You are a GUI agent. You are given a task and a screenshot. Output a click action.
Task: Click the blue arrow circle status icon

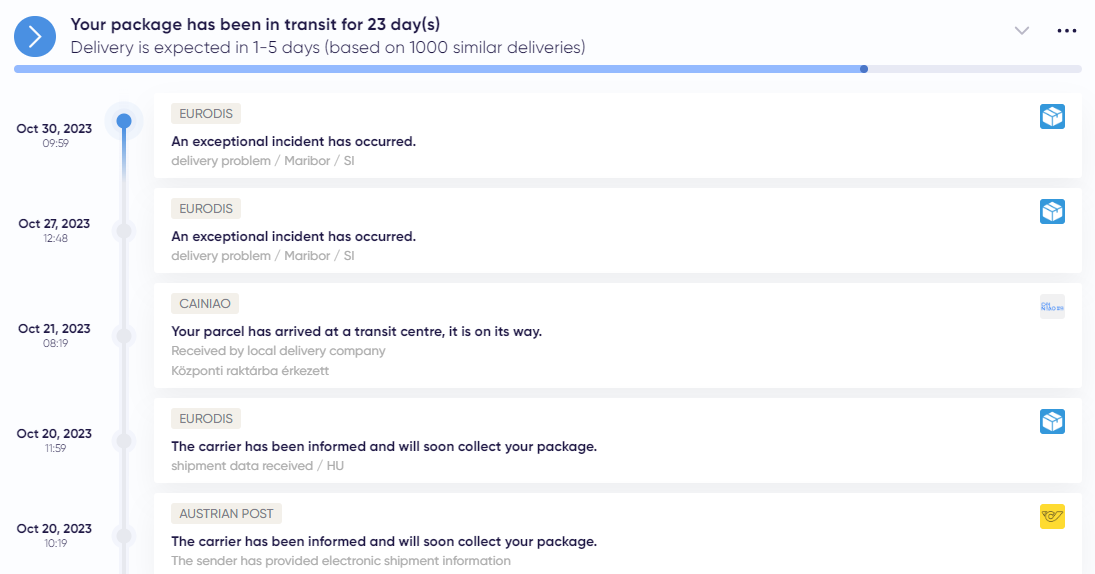tap(35, 36)
